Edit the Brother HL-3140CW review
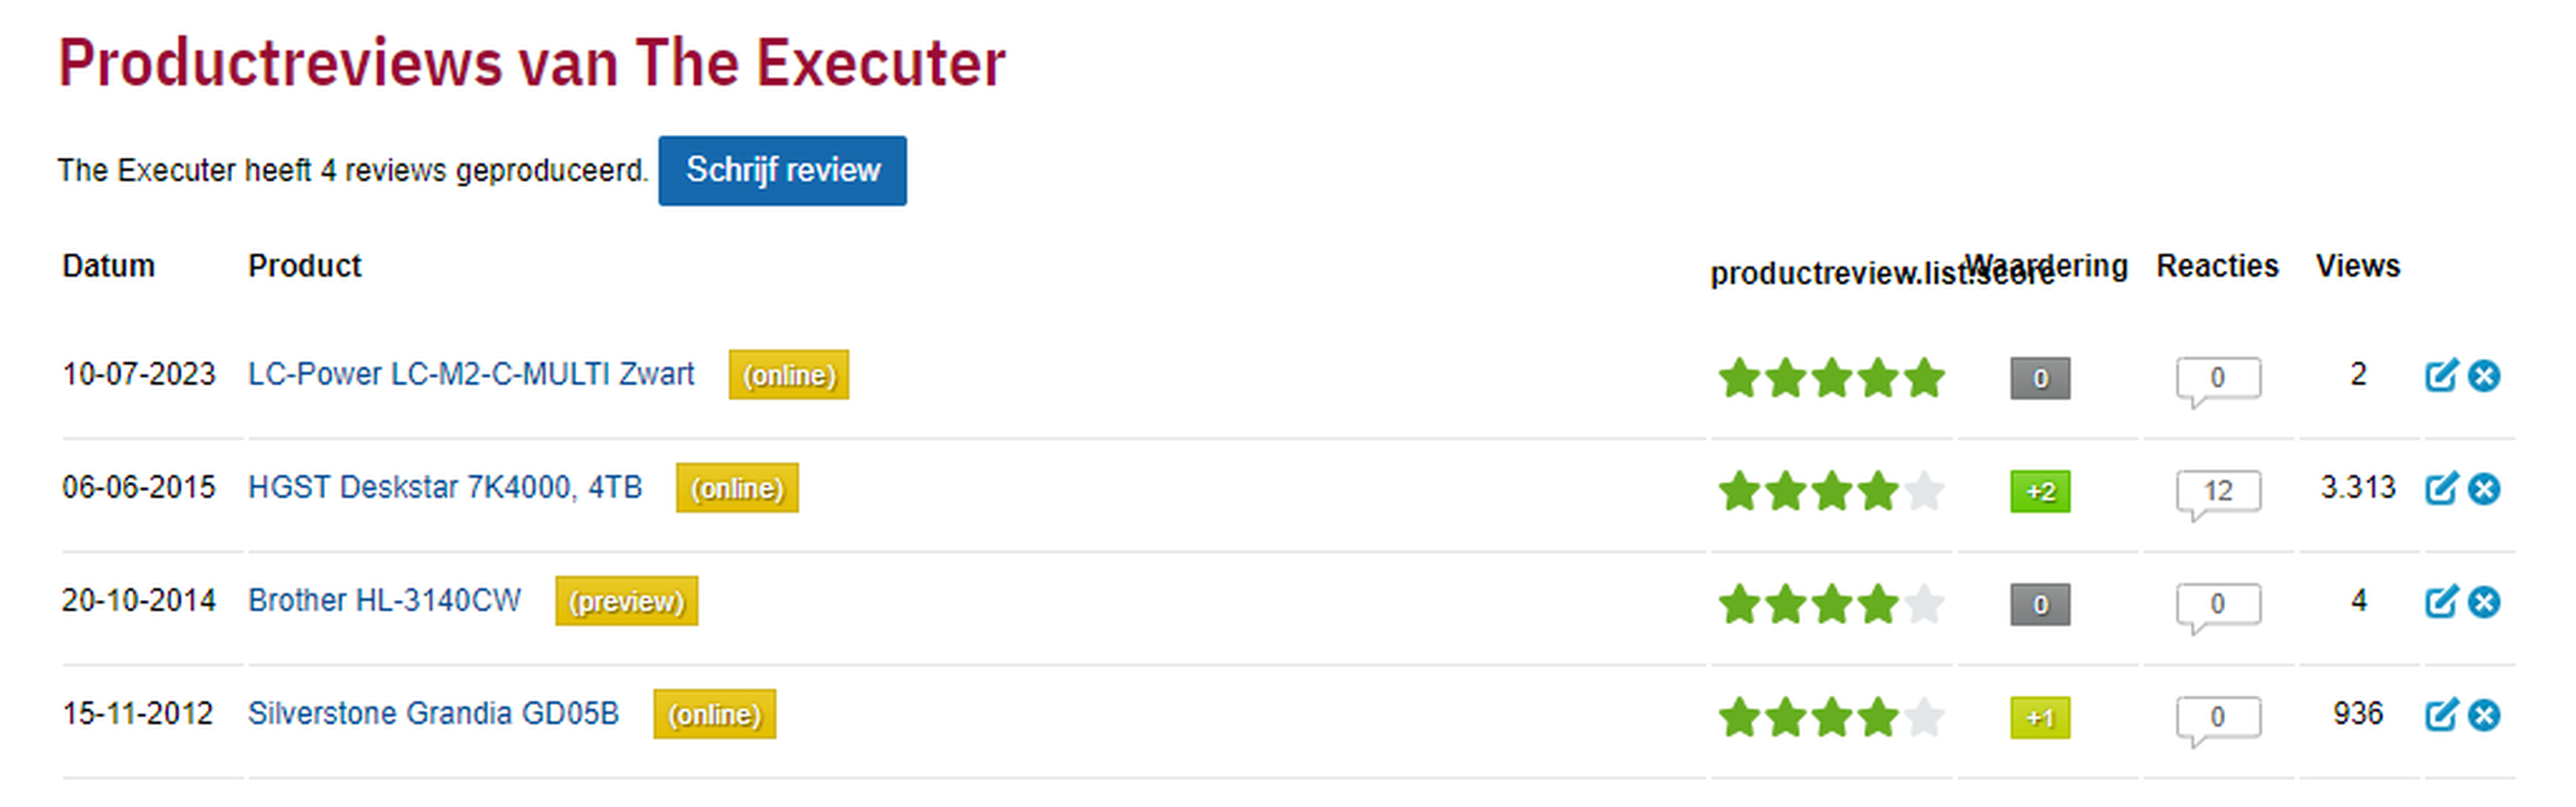Screen dimensions: 2576x807 2440,602
